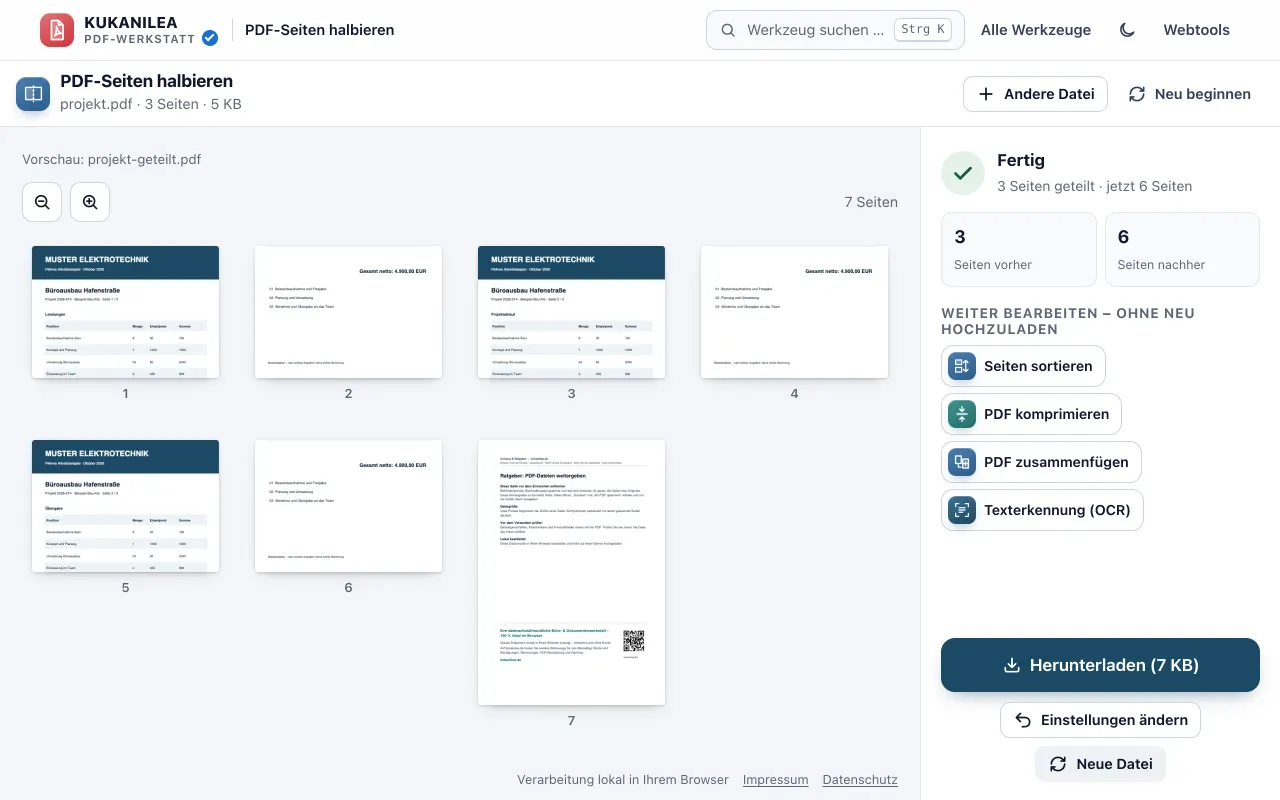
Task: Click the Strg K shortcut badge
Action: [923, 30]
